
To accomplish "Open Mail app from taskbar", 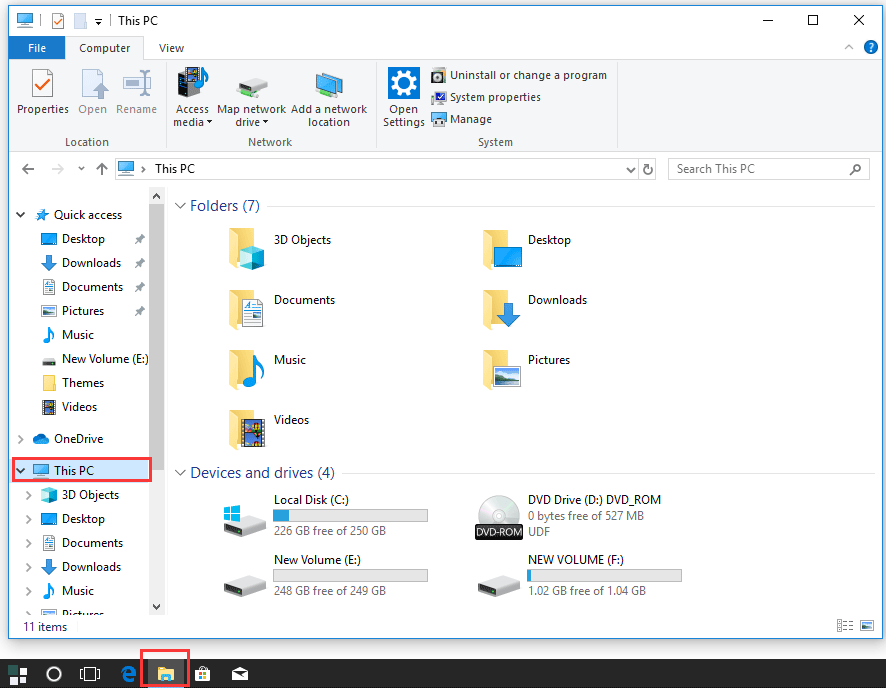I will [240, 674].
